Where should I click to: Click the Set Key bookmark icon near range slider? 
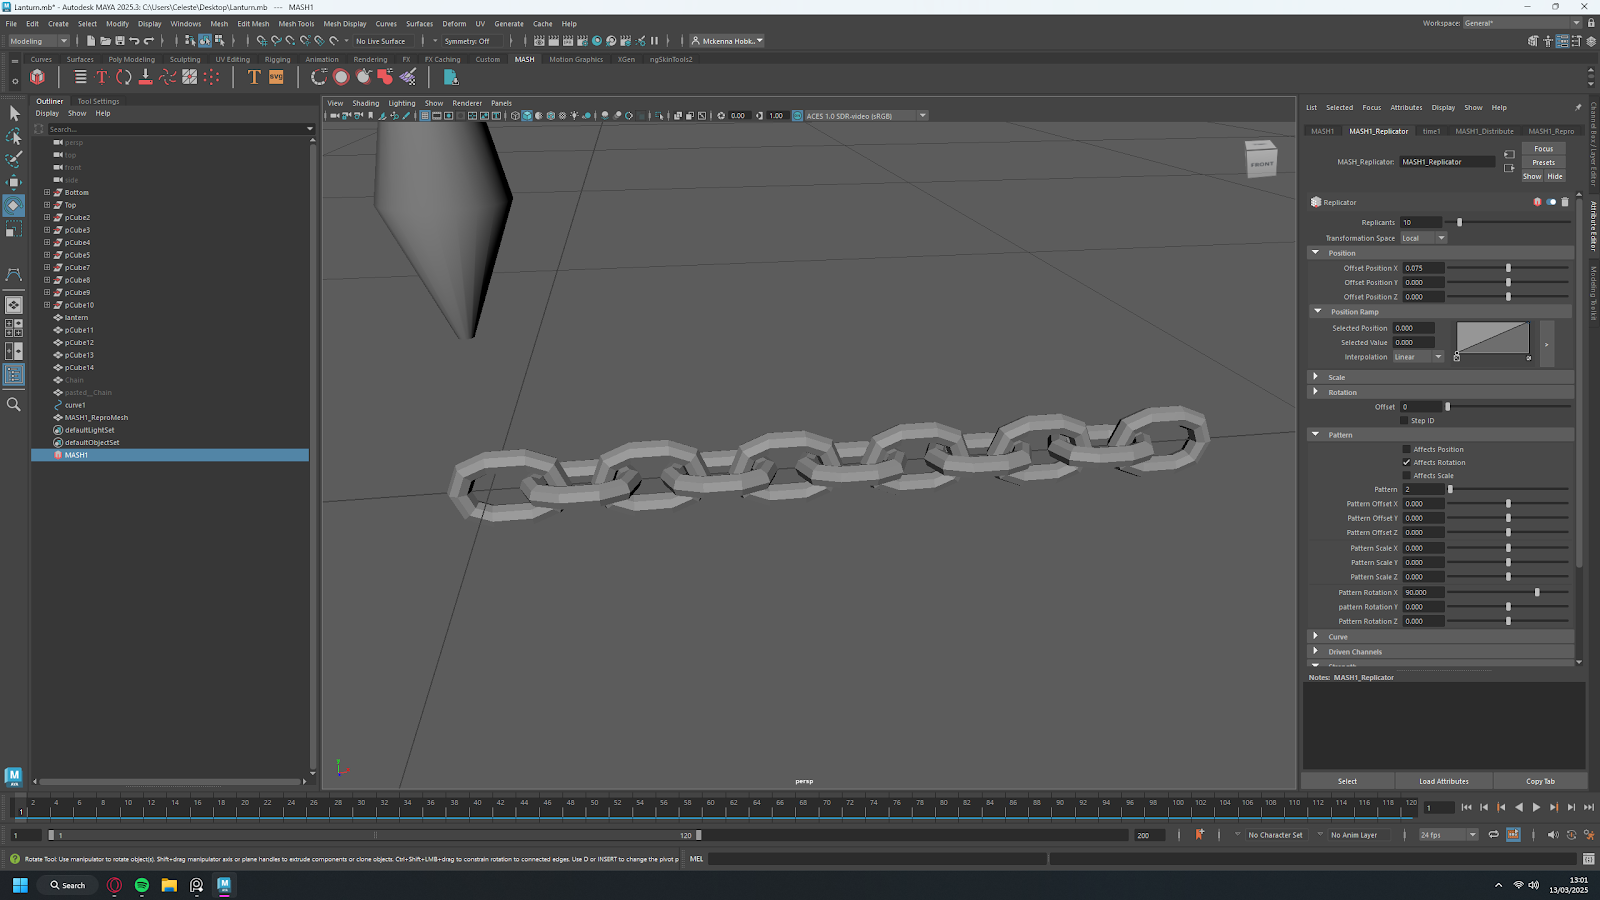coord(1199,835)
